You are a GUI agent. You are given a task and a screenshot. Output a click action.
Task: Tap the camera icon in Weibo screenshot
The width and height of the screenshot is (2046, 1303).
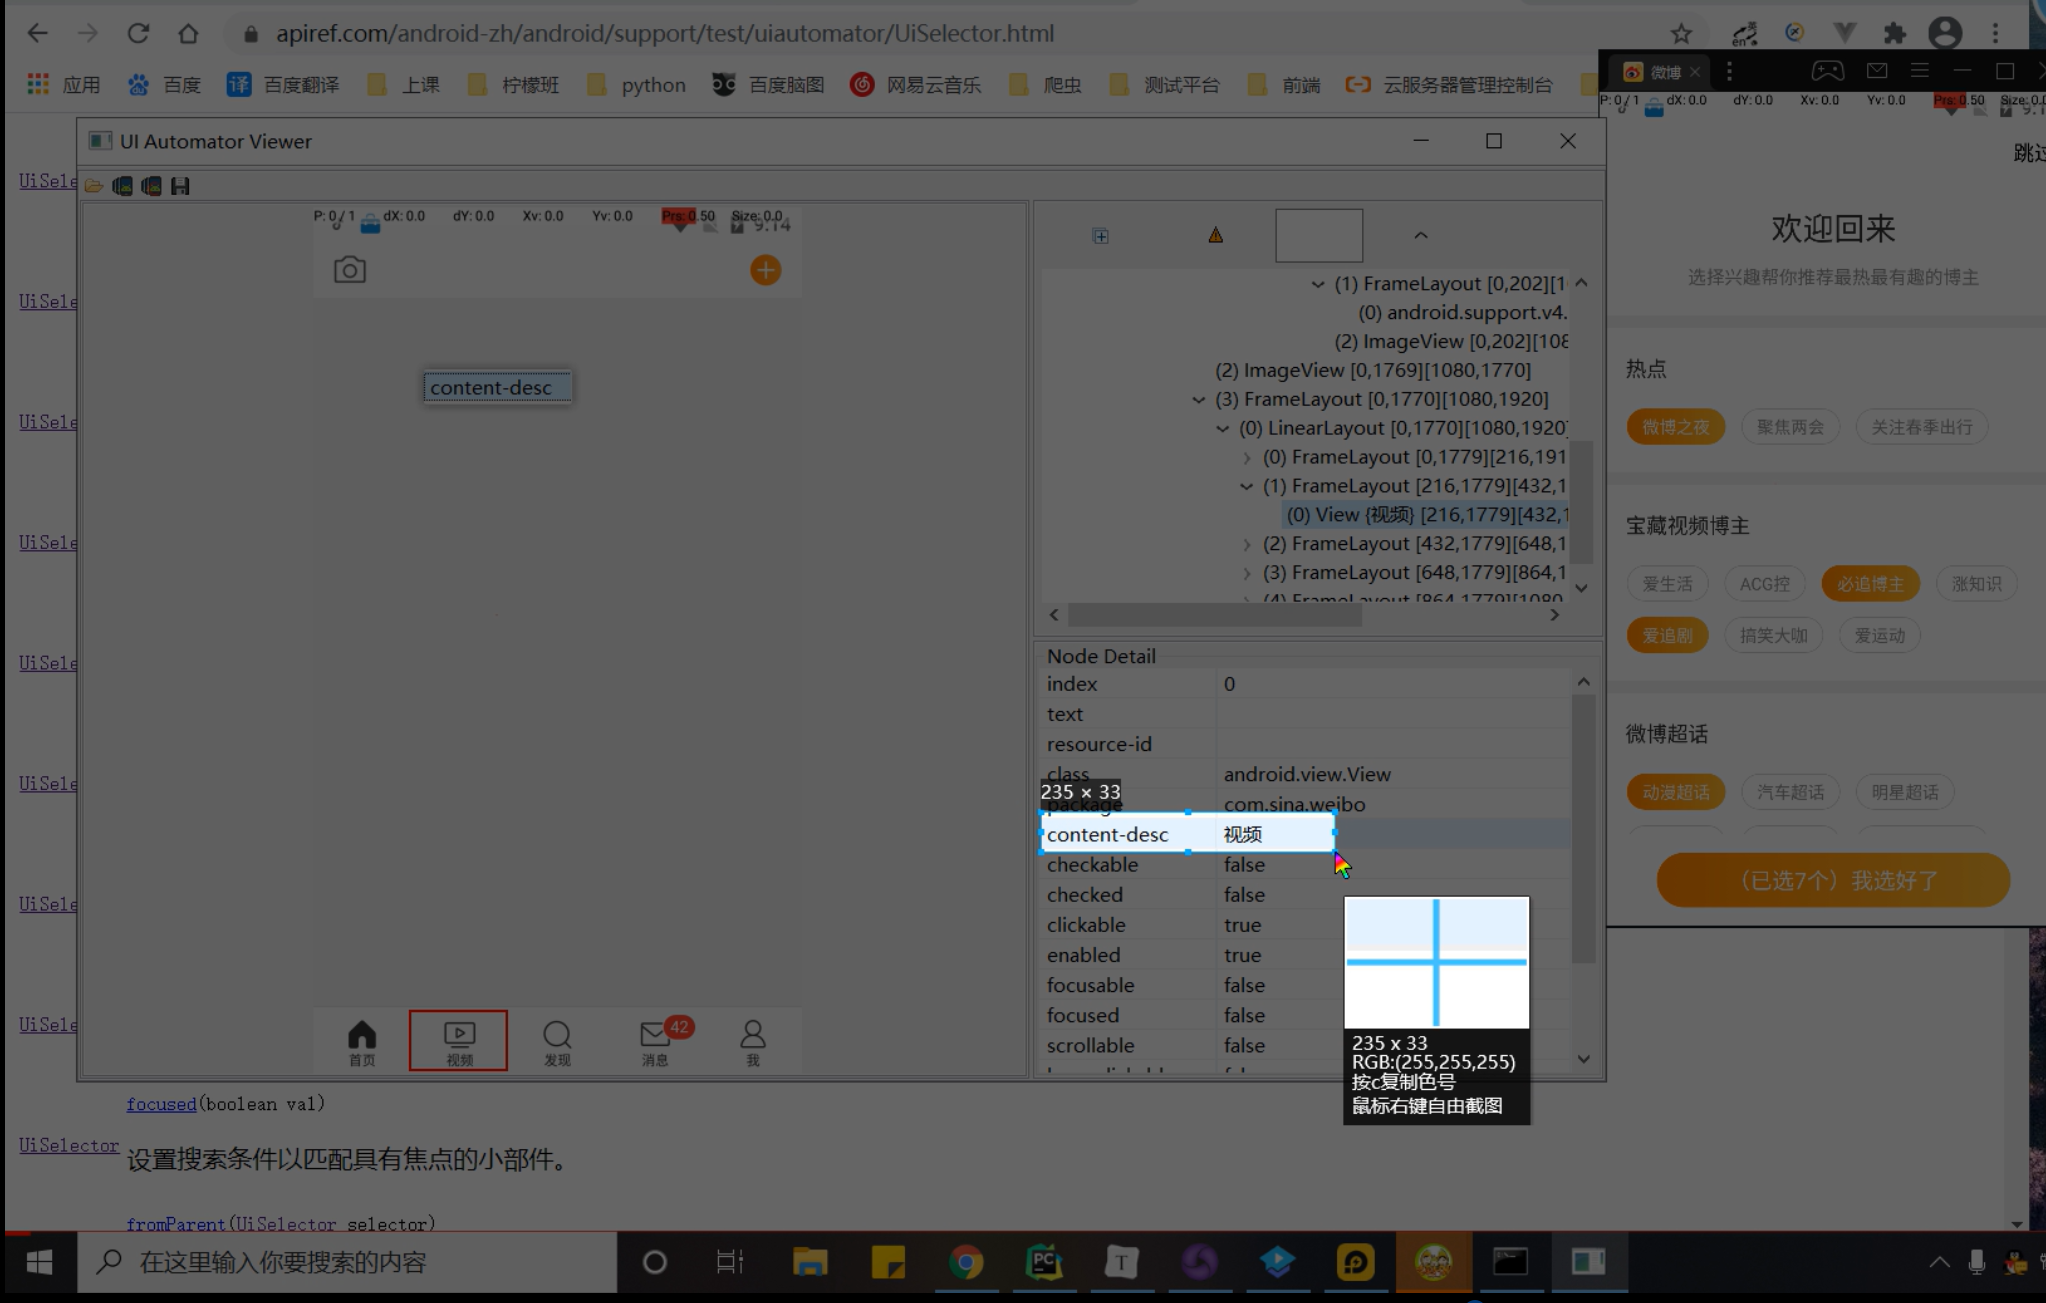349,270
